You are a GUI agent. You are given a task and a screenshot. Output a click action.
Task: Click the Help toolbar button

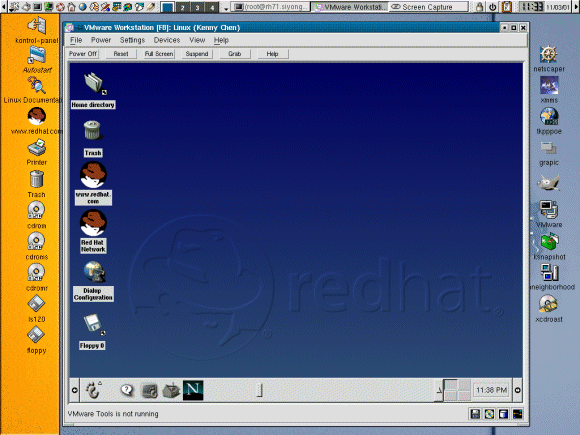click(273, 54)
